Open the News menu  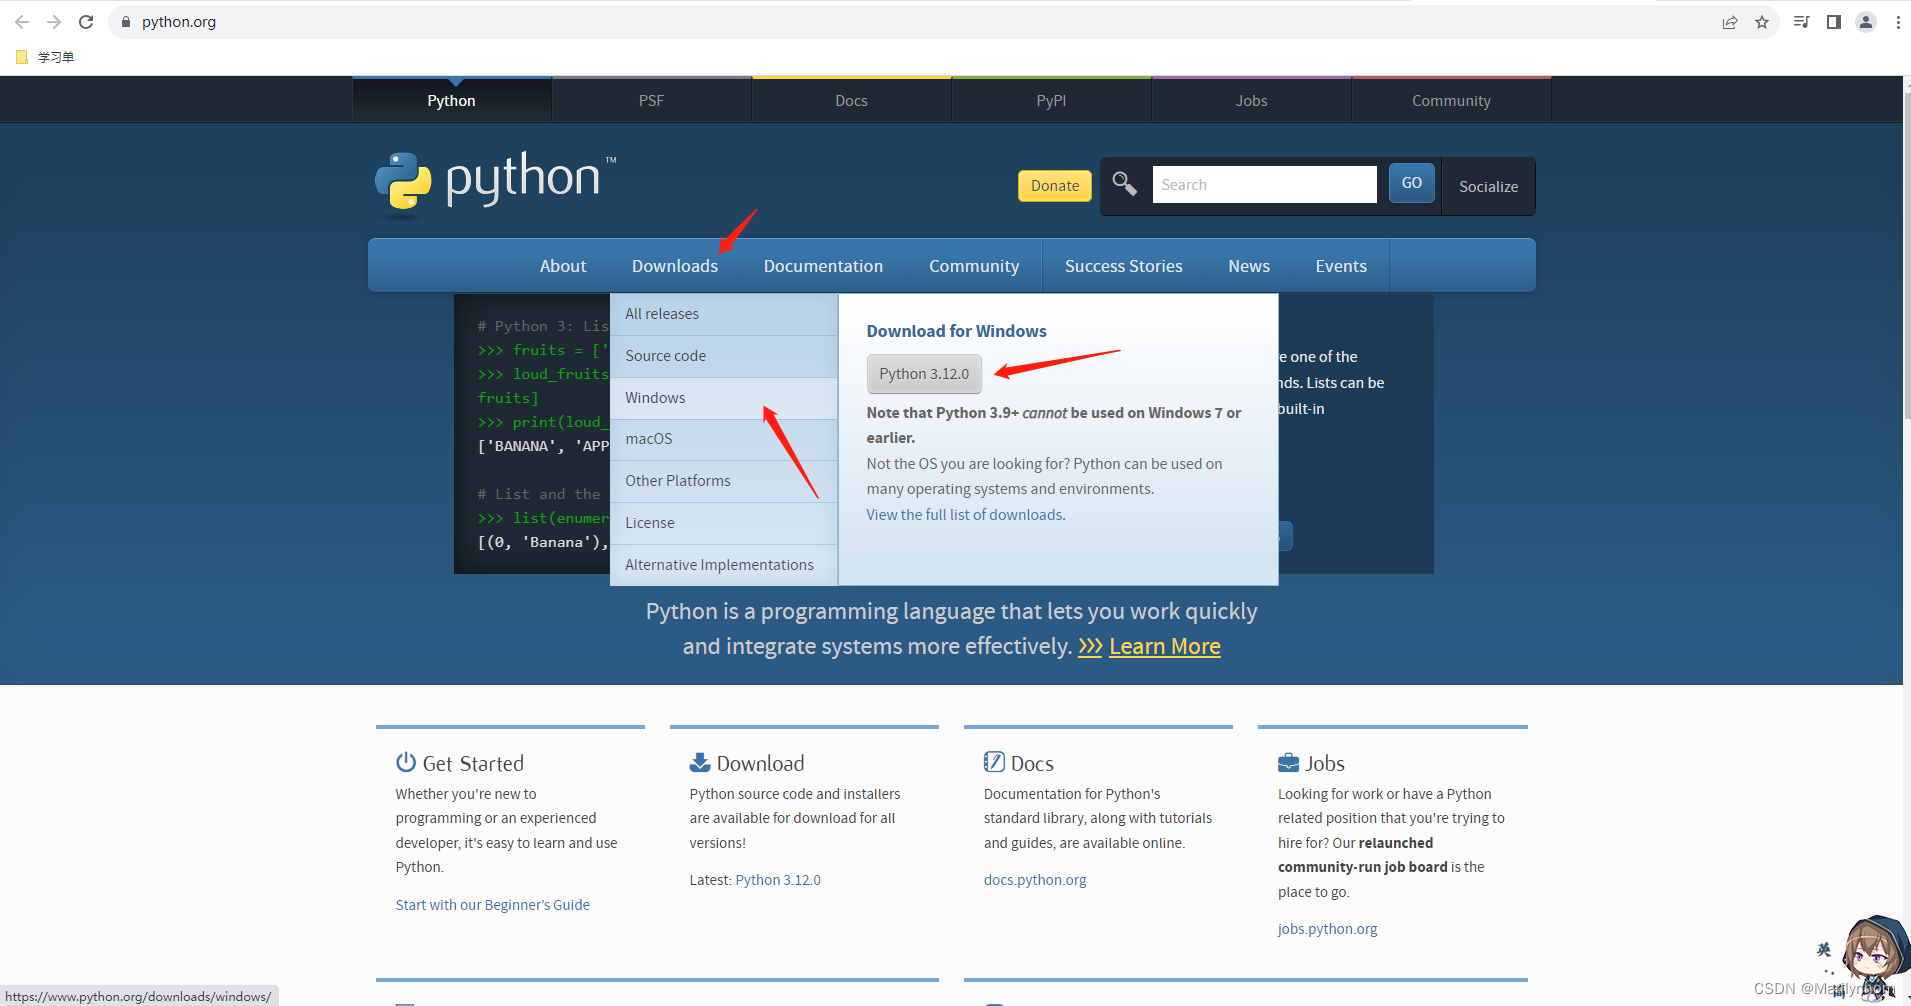point(1249,266)
